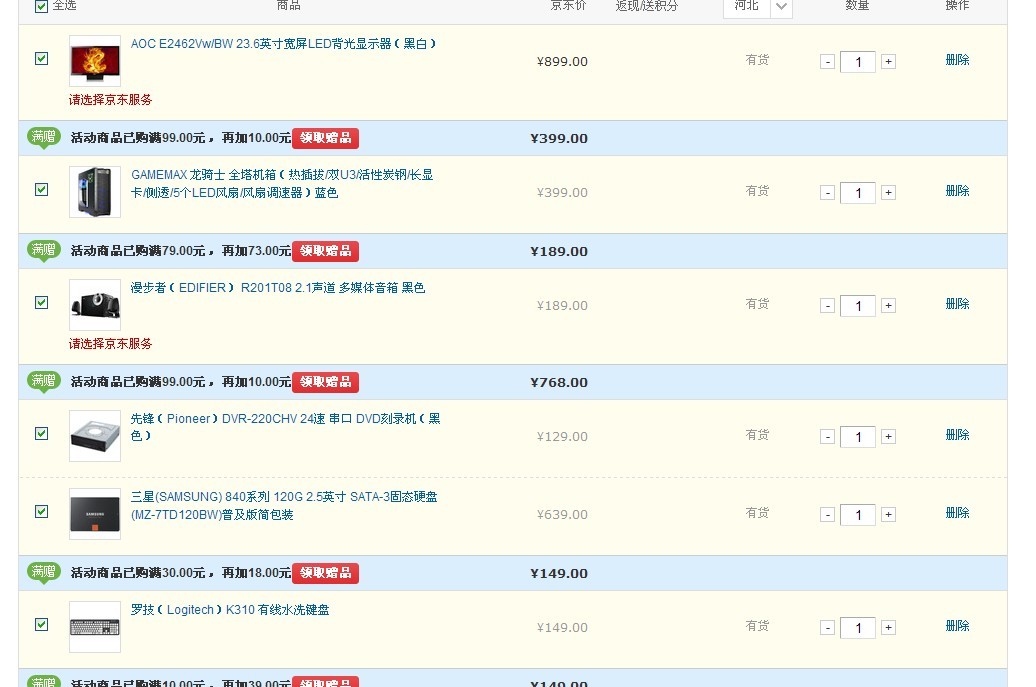Open Pioneer DVD burner product thumbnail
The width and height of the screenshot is (1036, 687).
(95, 435)
